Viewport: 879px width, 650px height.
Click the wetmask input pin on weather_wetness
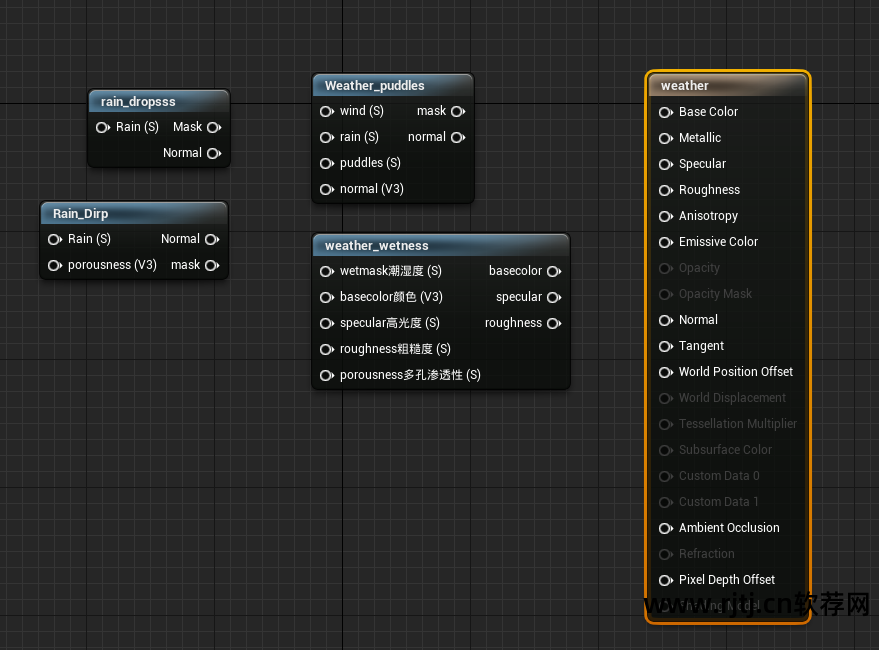tap(326, 271)
